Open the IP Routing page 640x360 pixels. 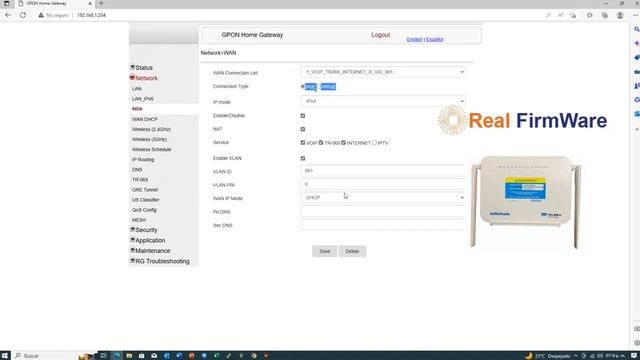(143, 160)
